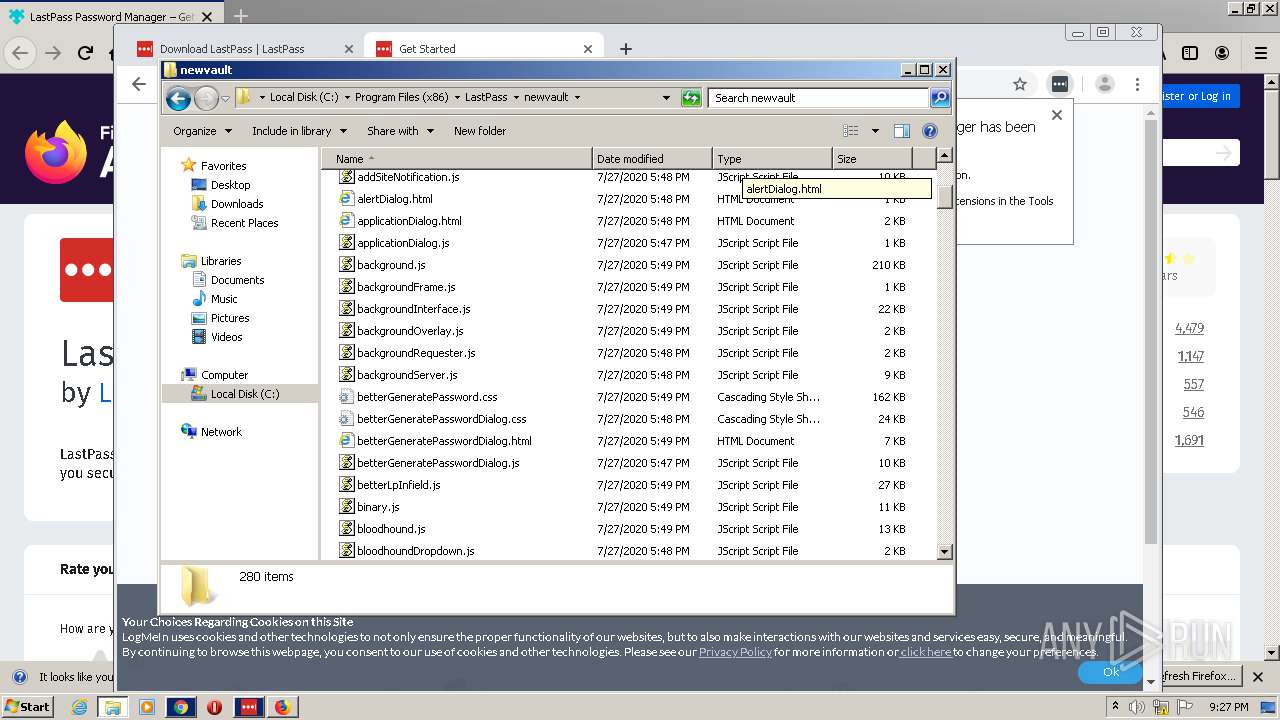Image resolution: width=1280 pixels, height=720 pixels.
Task: Open Opera from the taskbar
Action: coord(214,707)
